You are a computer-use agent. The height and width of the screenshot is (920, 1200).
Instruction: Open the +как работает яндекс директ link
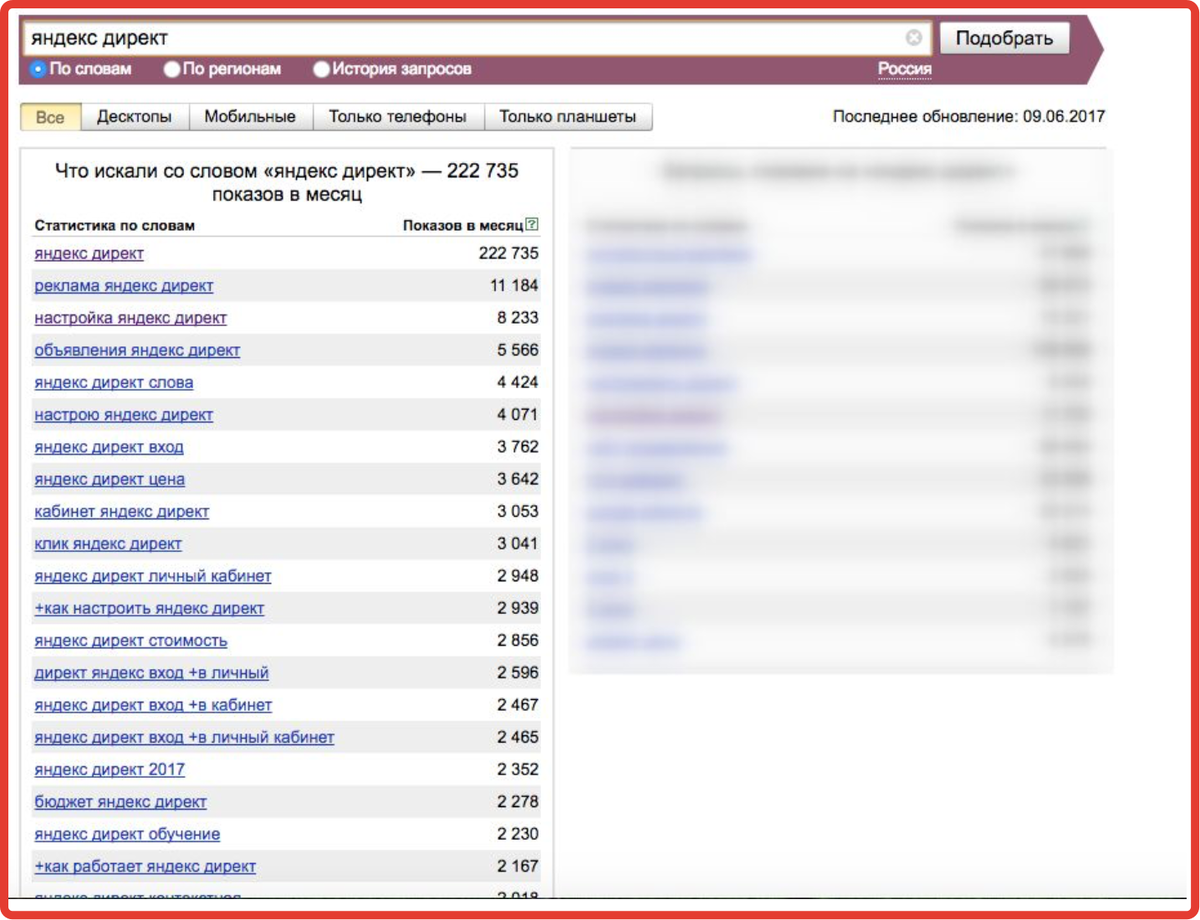145,866
